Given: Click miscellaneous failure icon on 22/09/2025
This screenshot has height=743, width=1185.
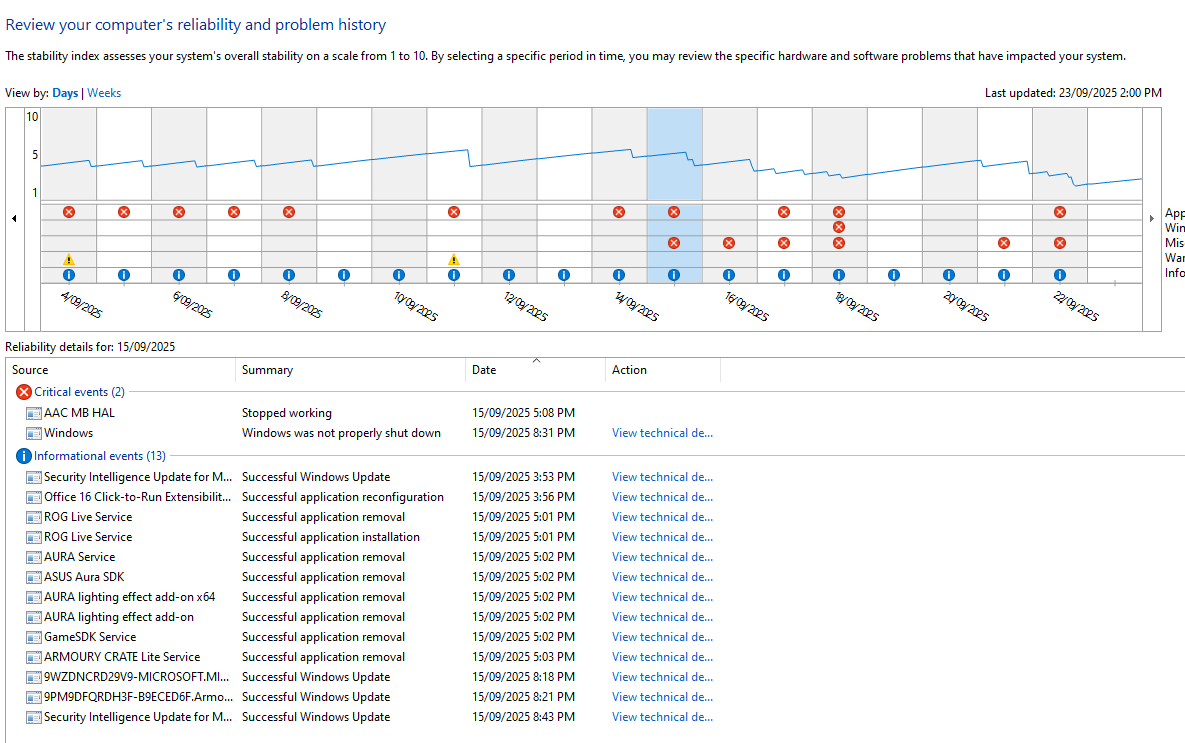Looking at the screenshot, I should tap(1060, 243).
